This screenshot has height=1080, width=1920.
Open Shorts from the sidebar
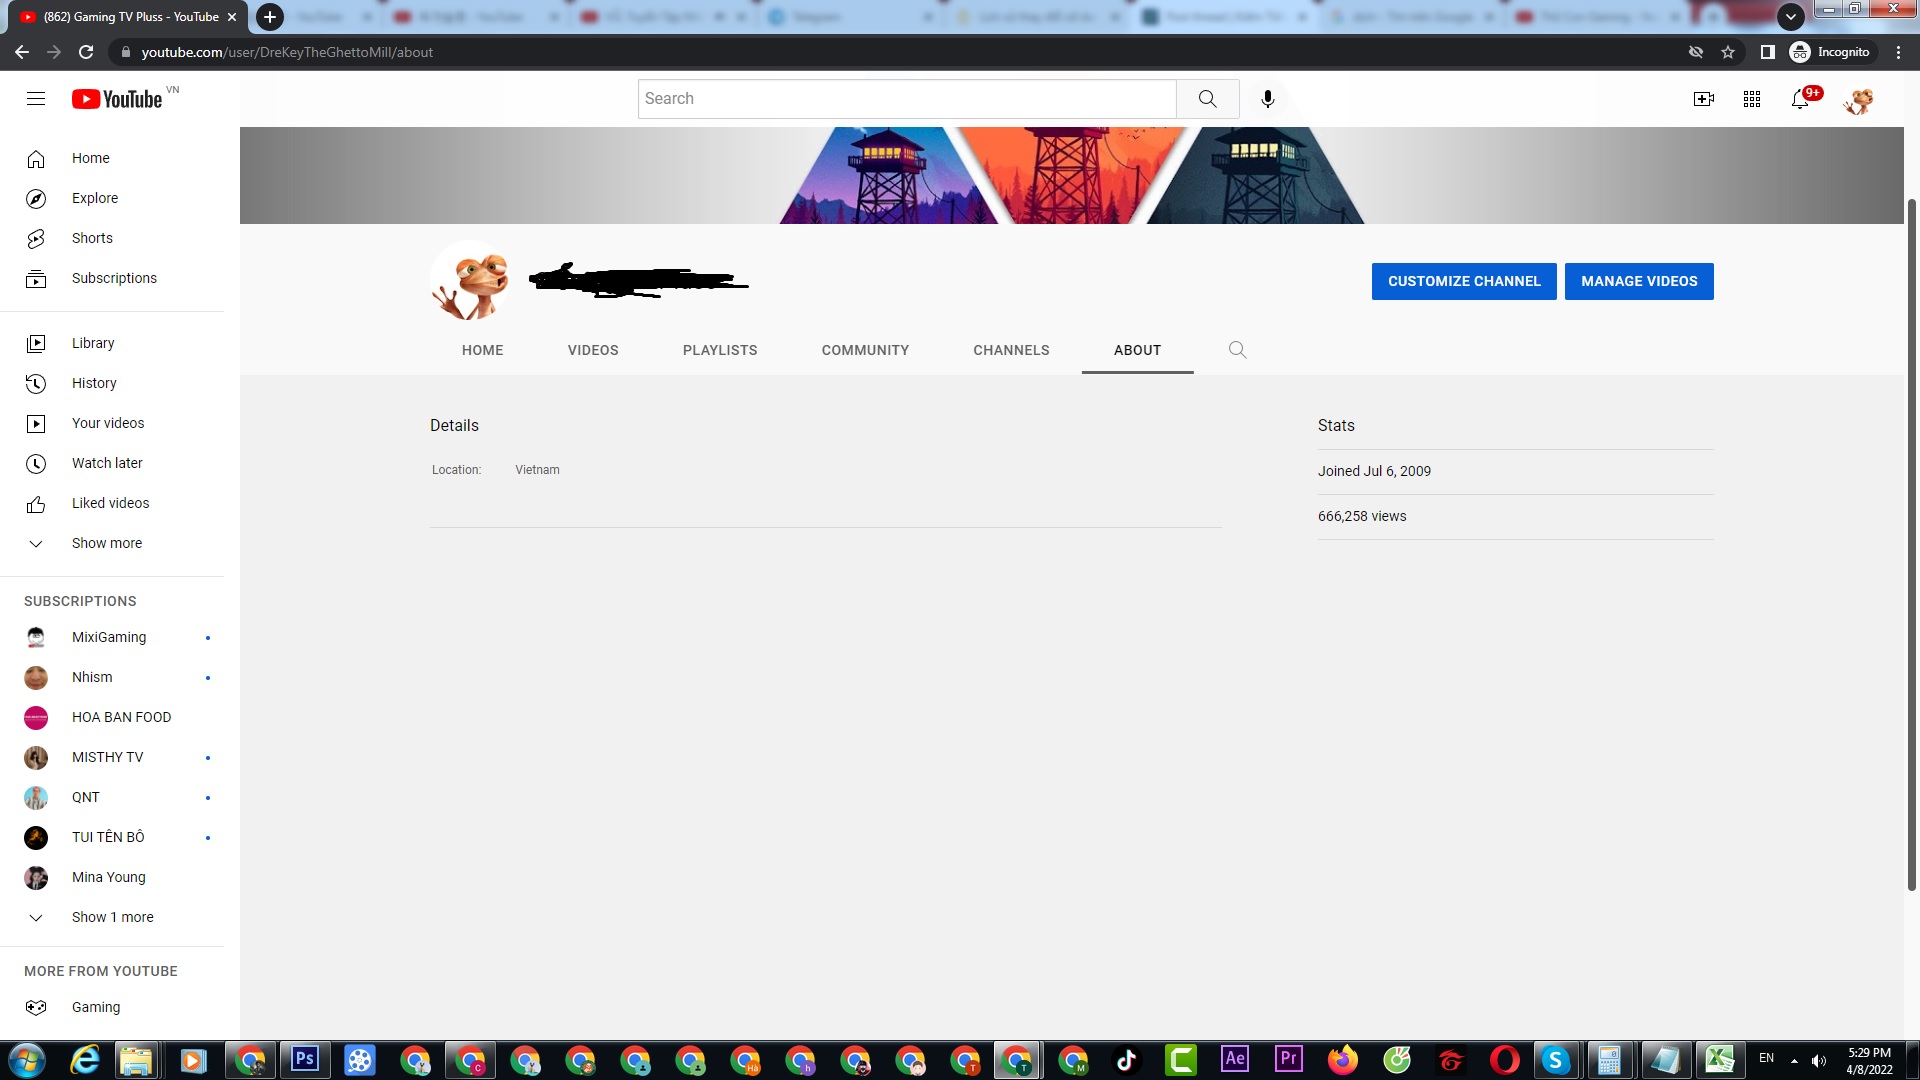(92, 238)
